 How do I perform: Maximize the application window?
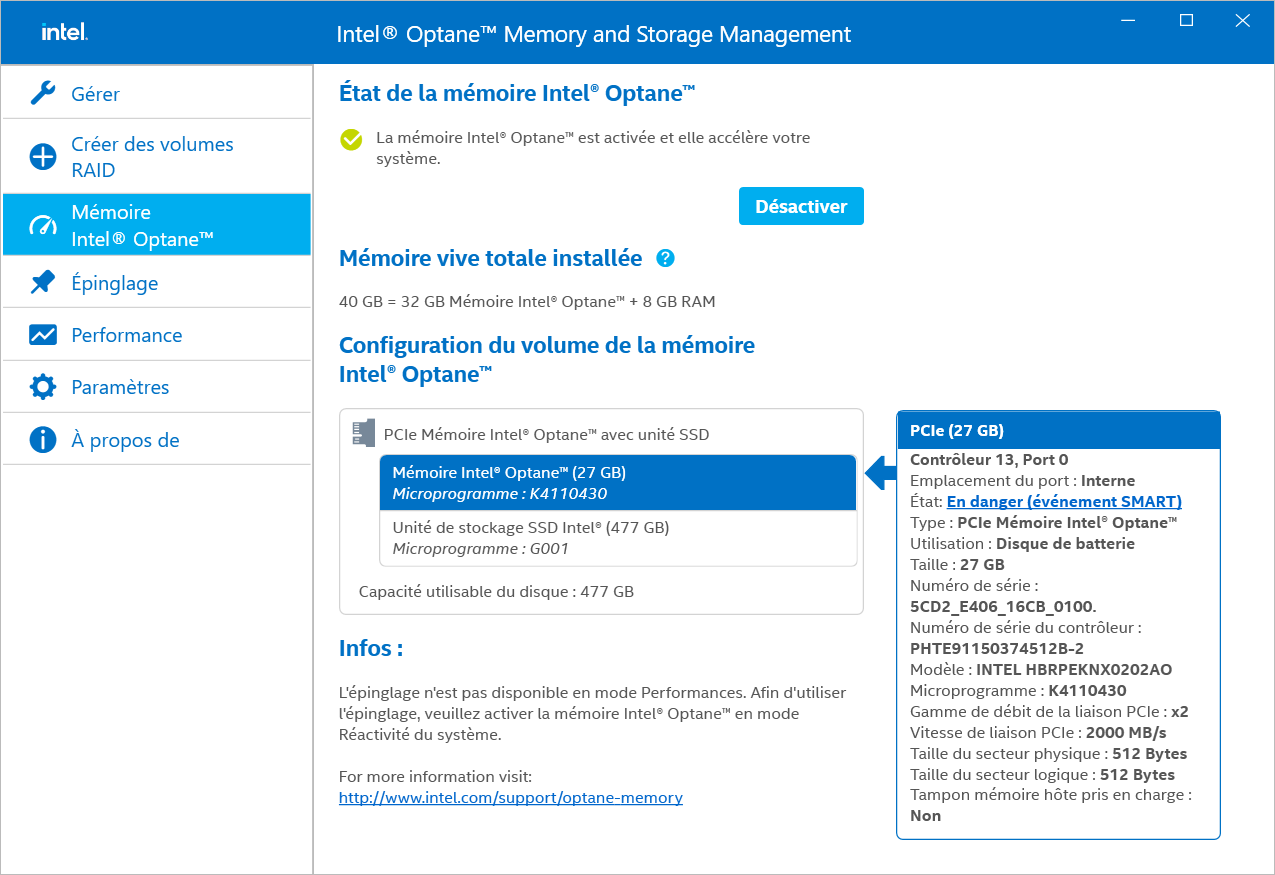(x=1186, y=20)
